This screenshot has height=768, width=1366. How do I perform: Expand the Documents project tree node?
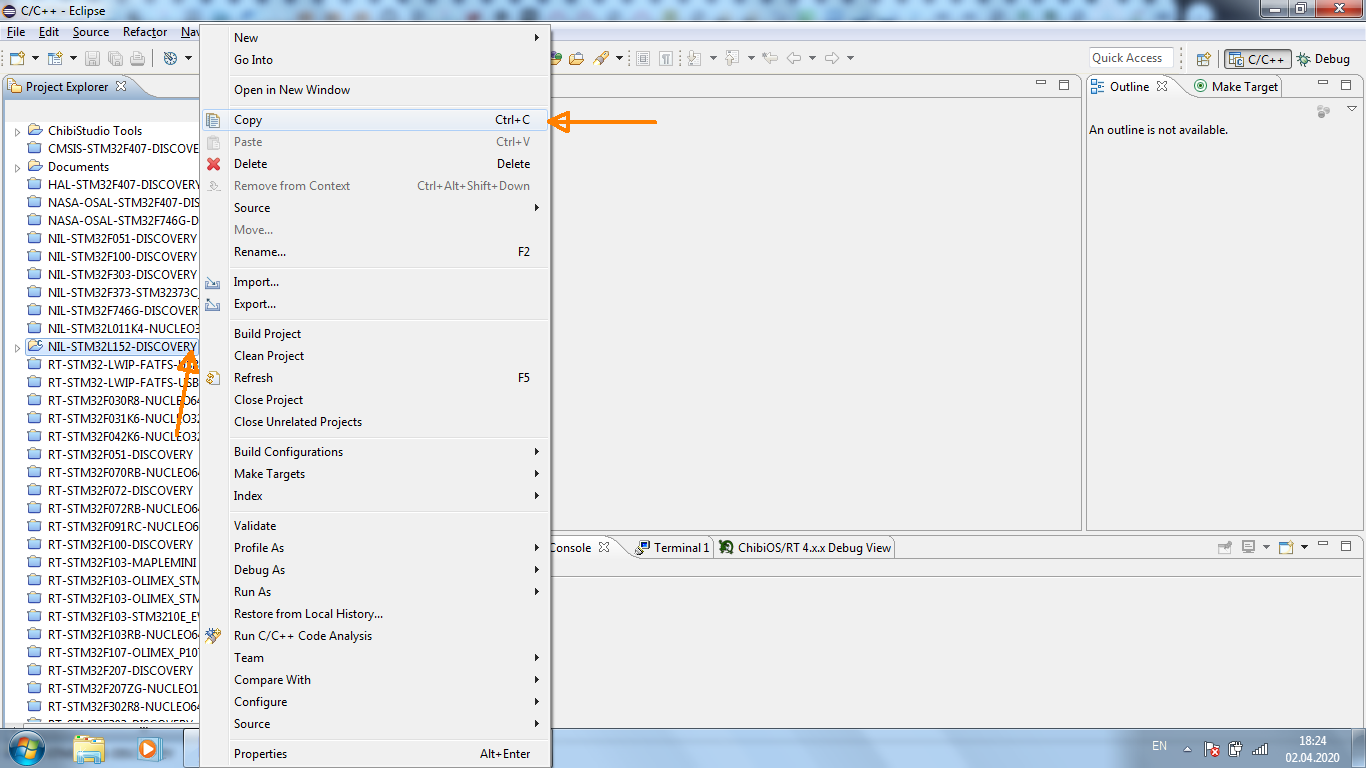click(17, 167)
